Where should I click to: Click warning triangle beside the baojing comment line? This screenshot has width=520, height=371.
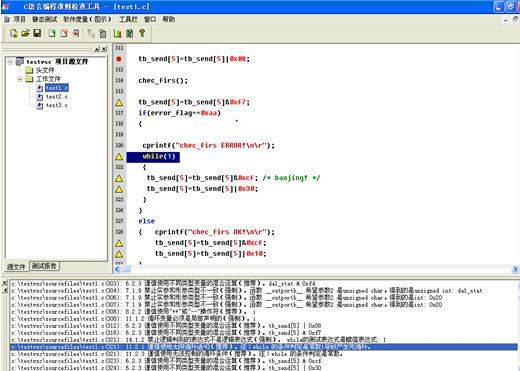pyautogui.click(x=119, y=178)
